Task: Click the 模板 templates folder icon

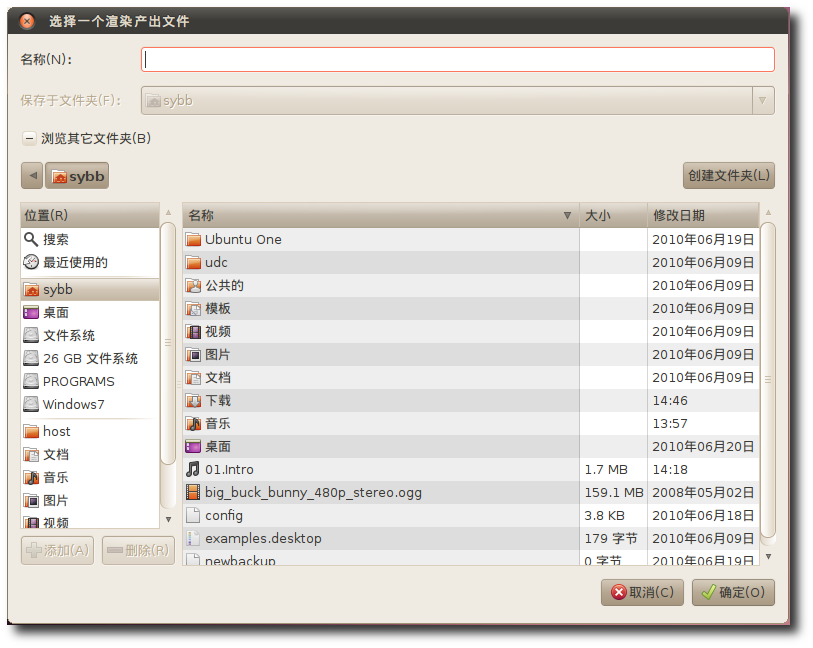Action: point(193,308)
